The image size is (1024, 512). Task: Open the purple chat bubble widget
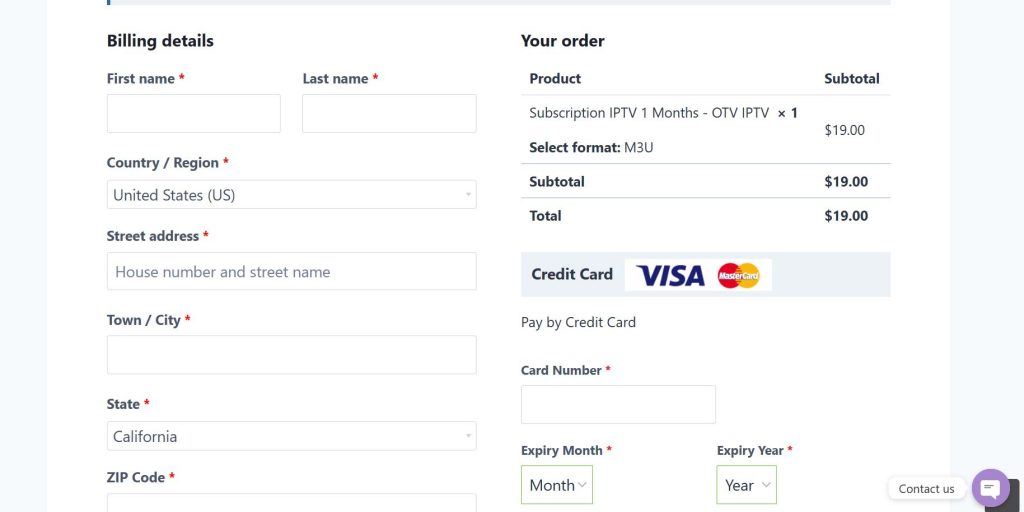tap(990, 488)
